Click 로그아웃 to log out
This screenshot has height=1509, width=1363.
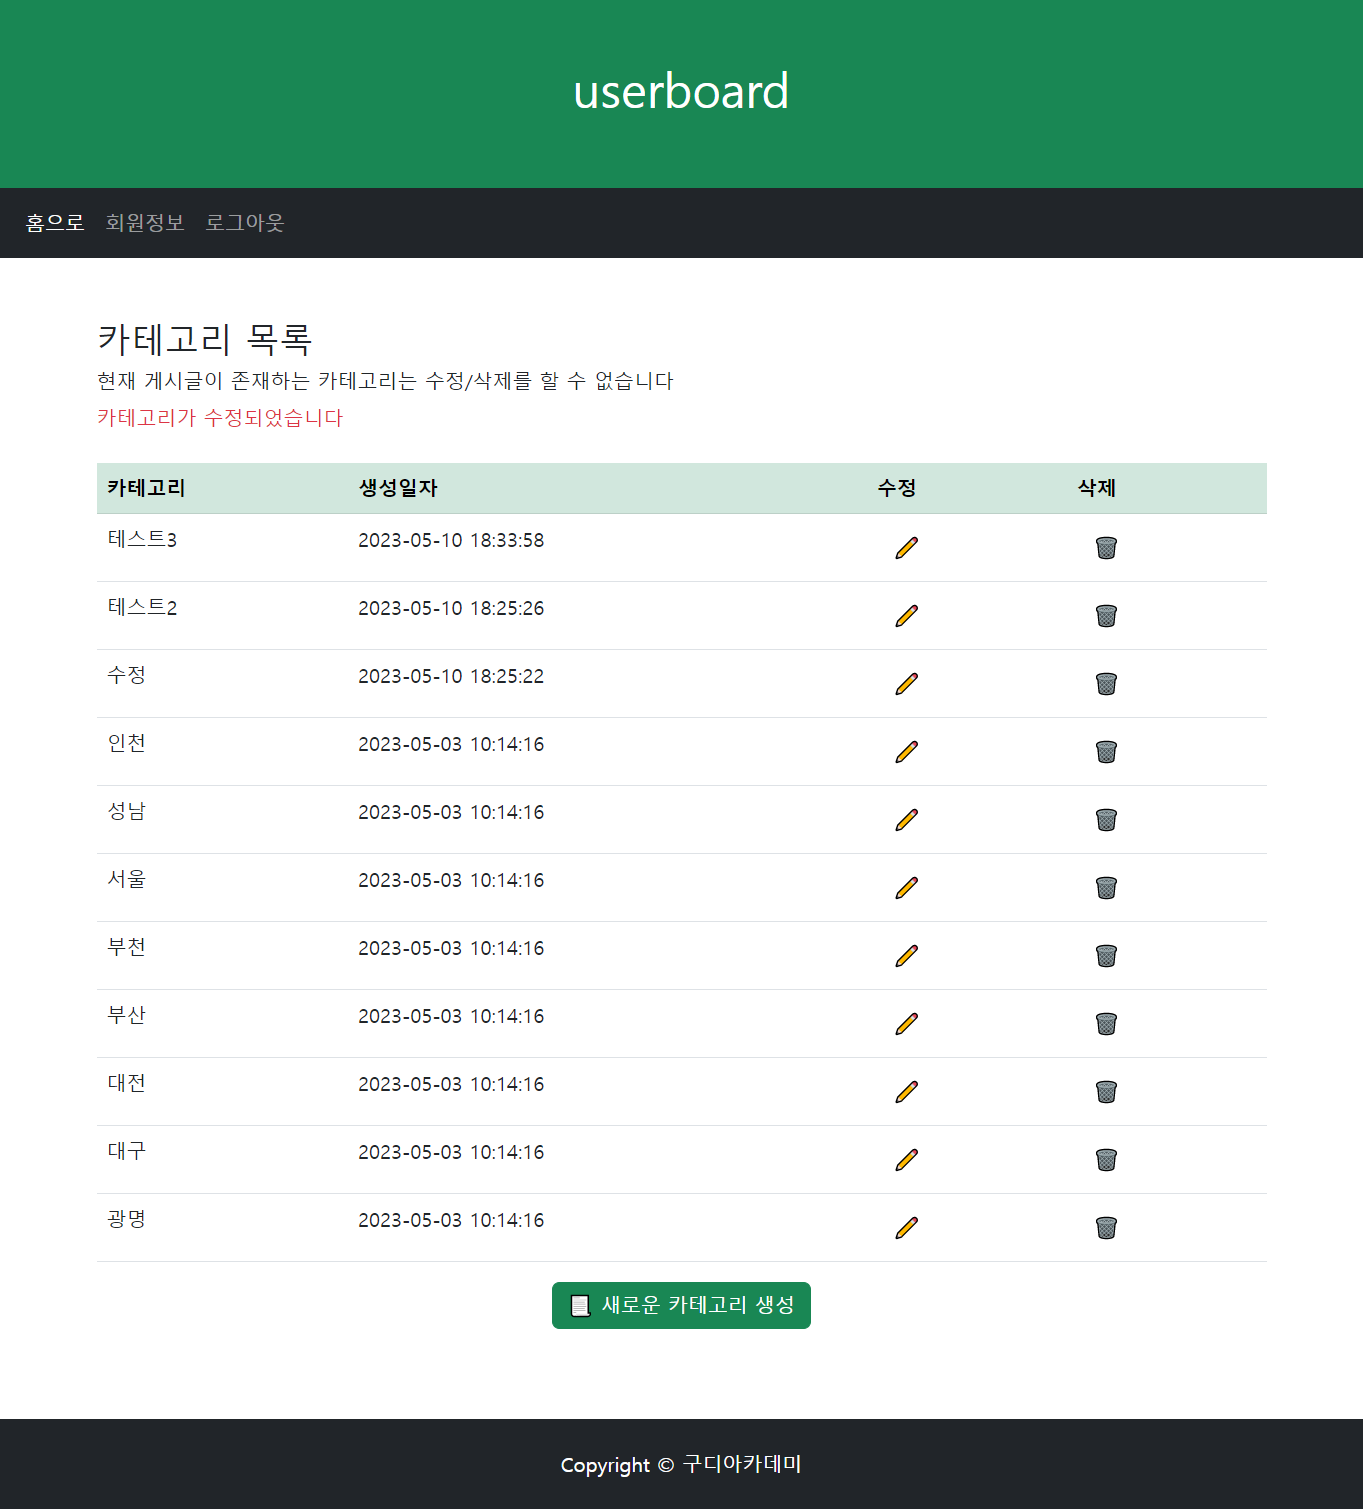[245, 222]
